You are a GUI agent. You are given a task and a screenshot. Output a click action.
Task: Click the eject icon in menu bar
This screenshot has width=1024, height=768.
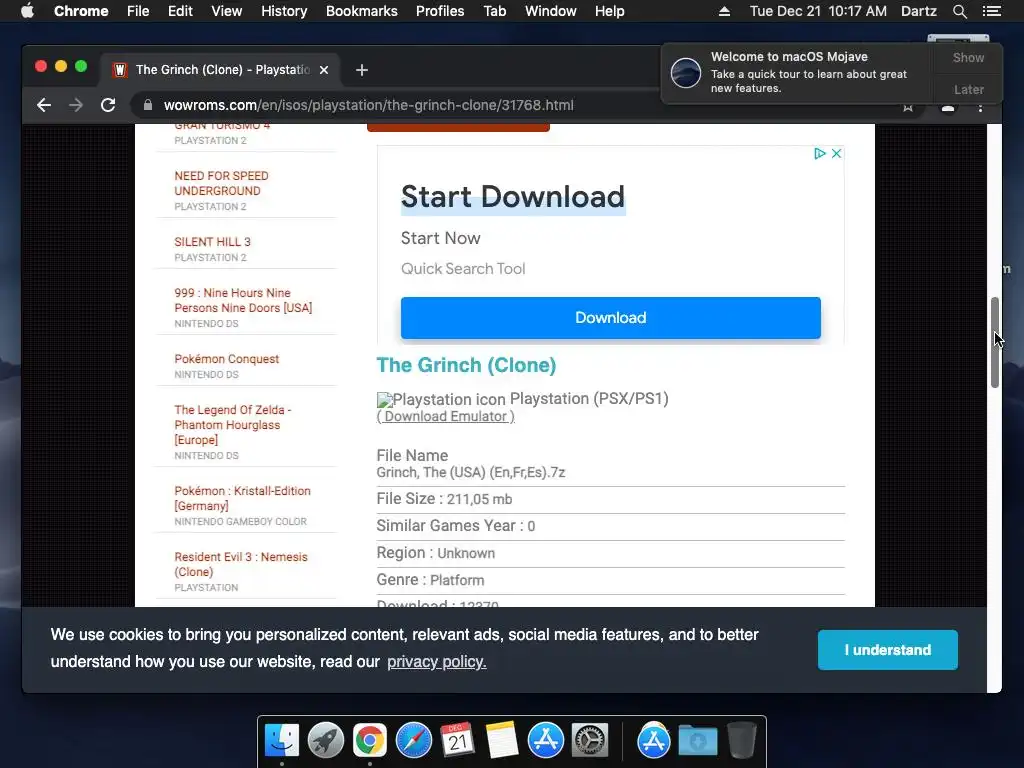pos(724,11)
